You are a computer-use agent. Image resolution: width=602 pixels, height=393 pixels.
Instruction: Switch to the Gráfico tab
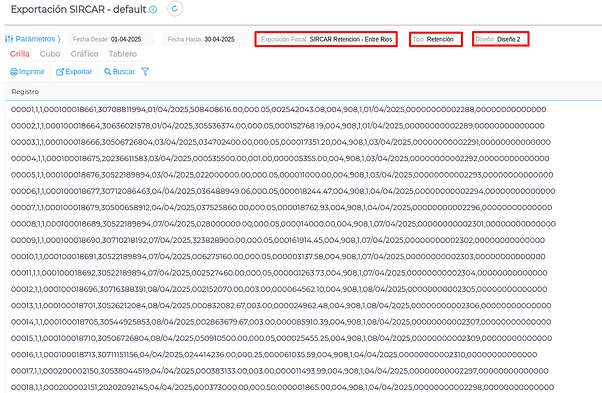point(84,54)
